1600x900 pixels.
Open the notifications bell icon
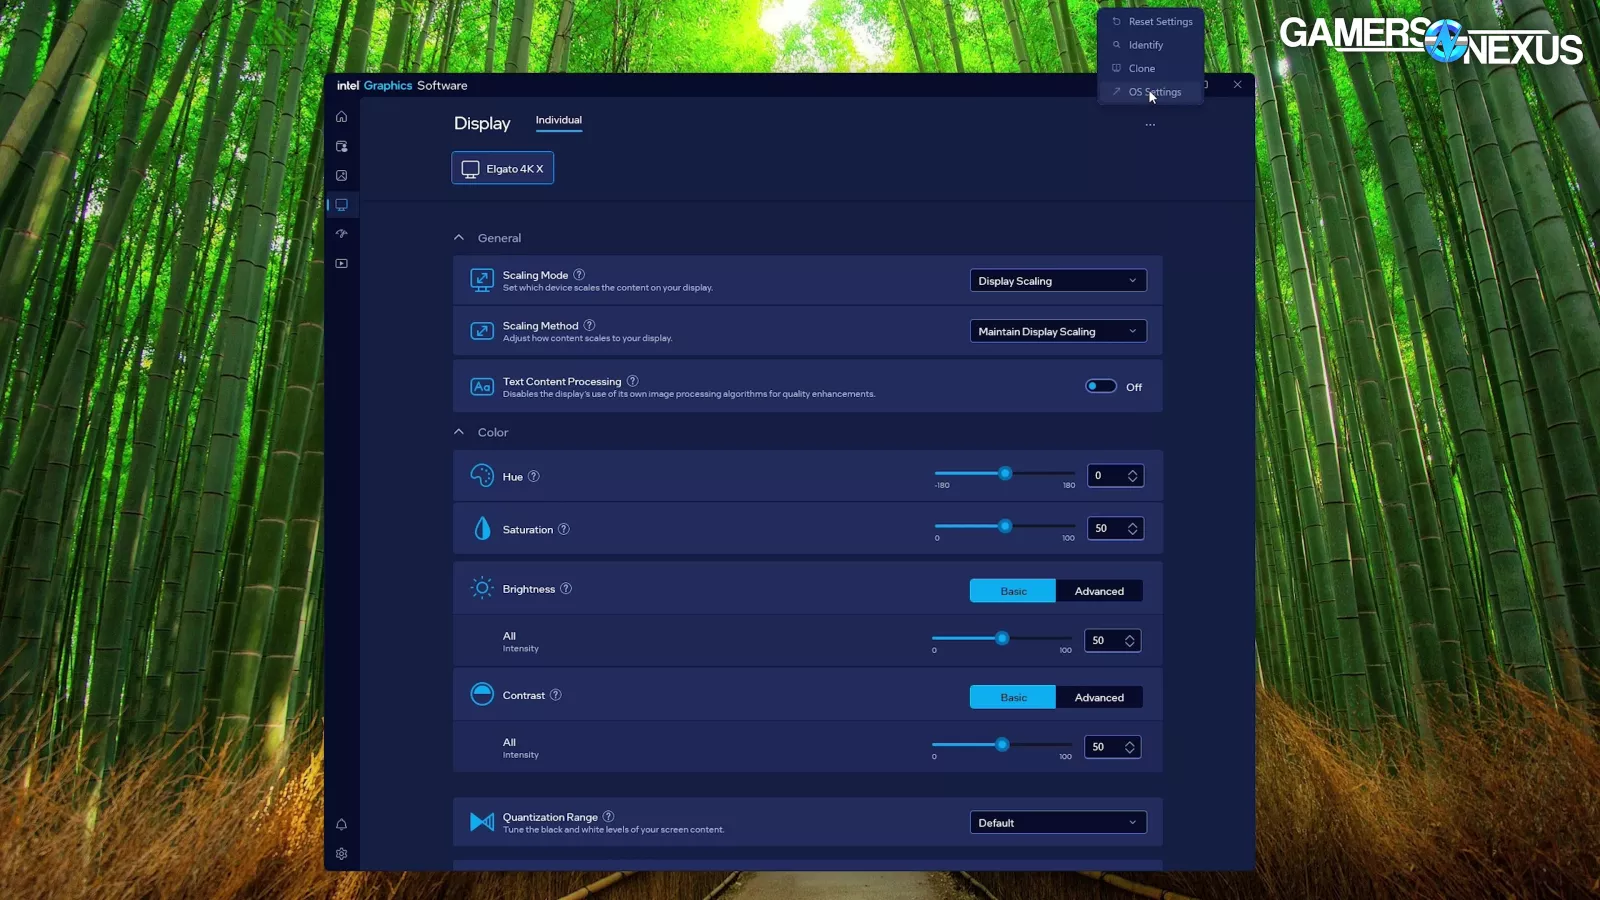(x=341, y=825)
